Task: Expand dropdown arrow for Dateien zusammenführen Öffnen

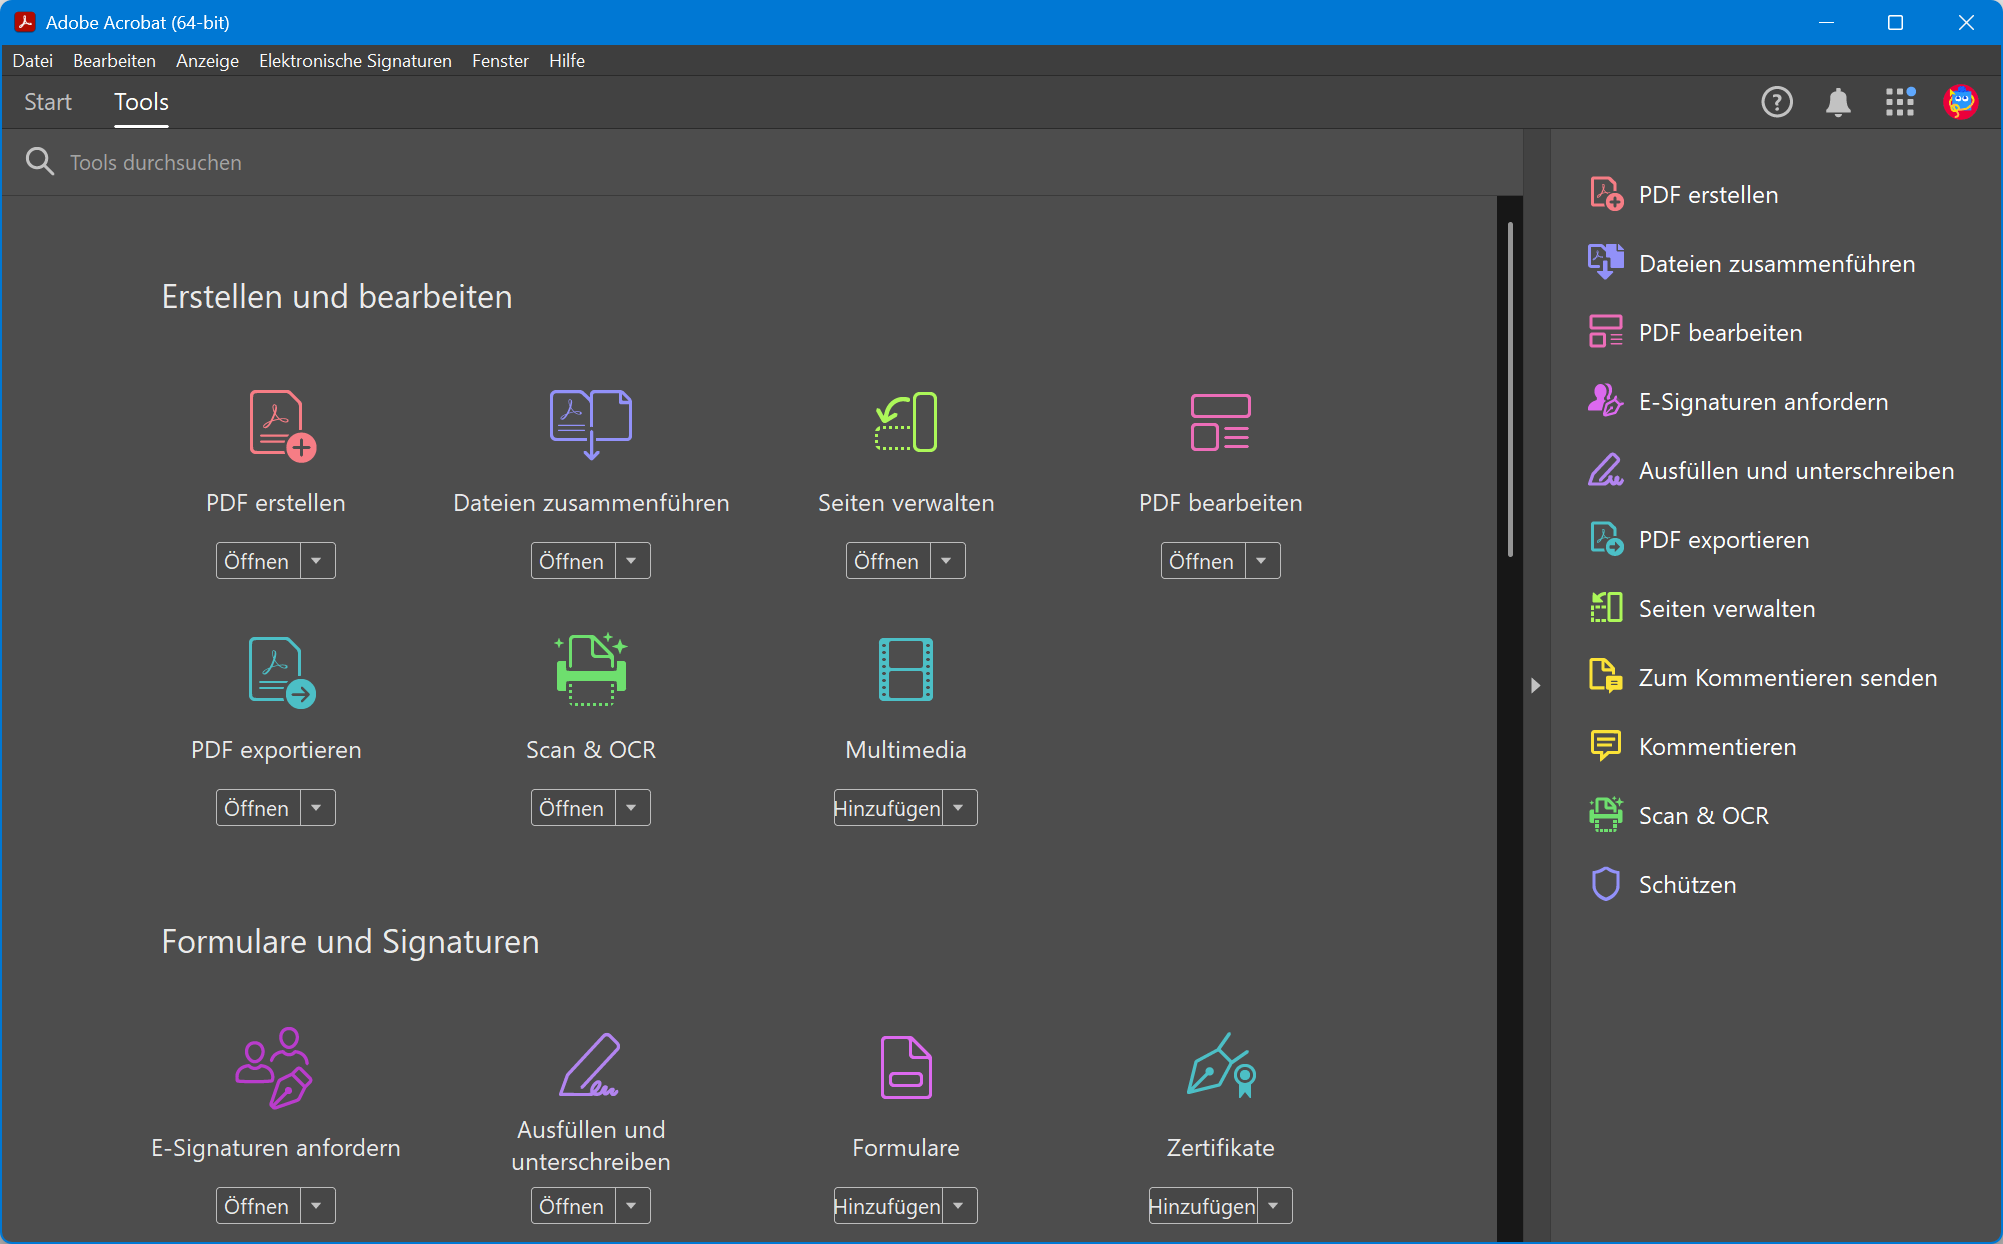Action: coord(632,561)
